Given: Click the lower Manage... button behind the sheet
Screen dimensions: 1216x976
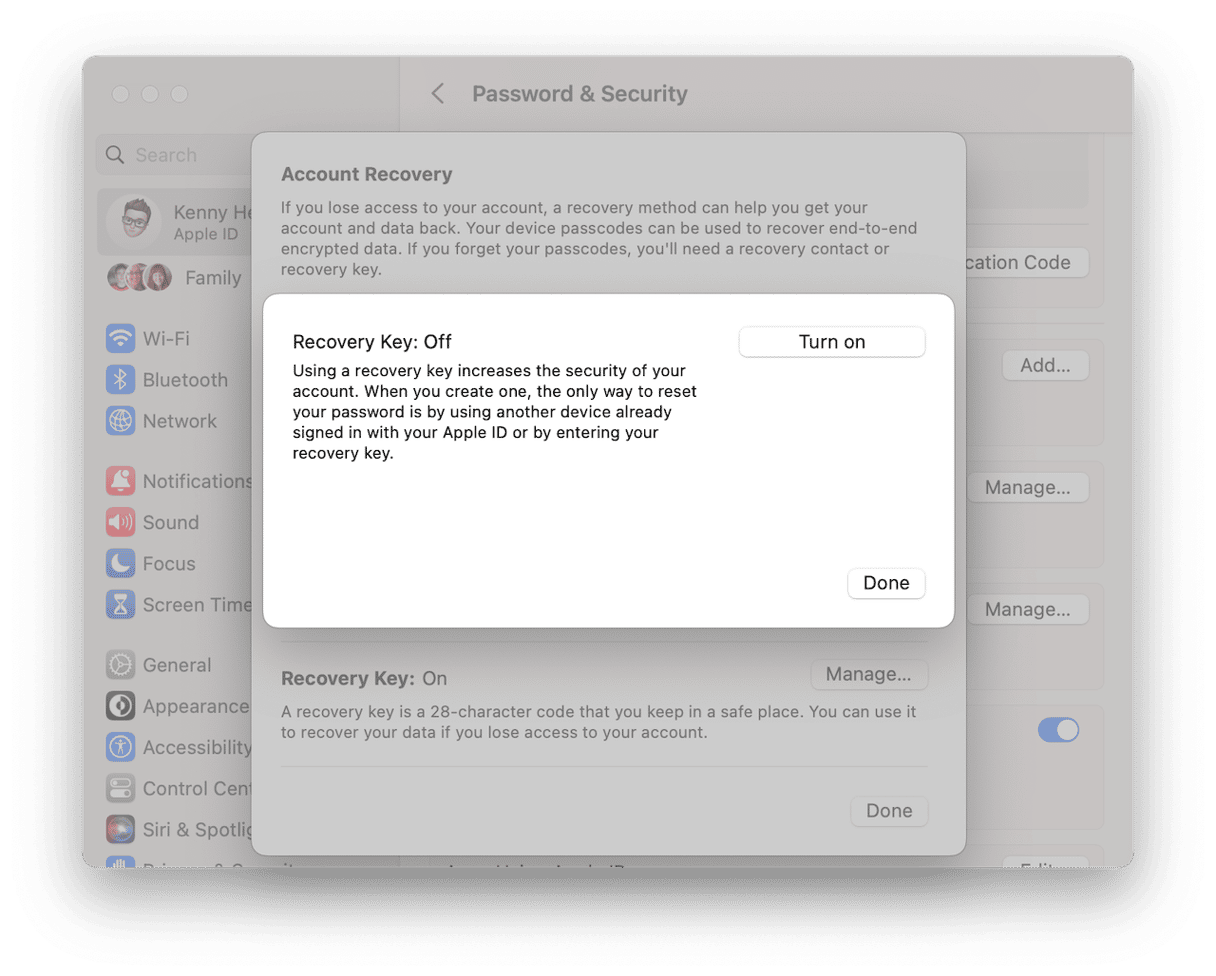Looking at the screenshot, I should [1028, 610].
